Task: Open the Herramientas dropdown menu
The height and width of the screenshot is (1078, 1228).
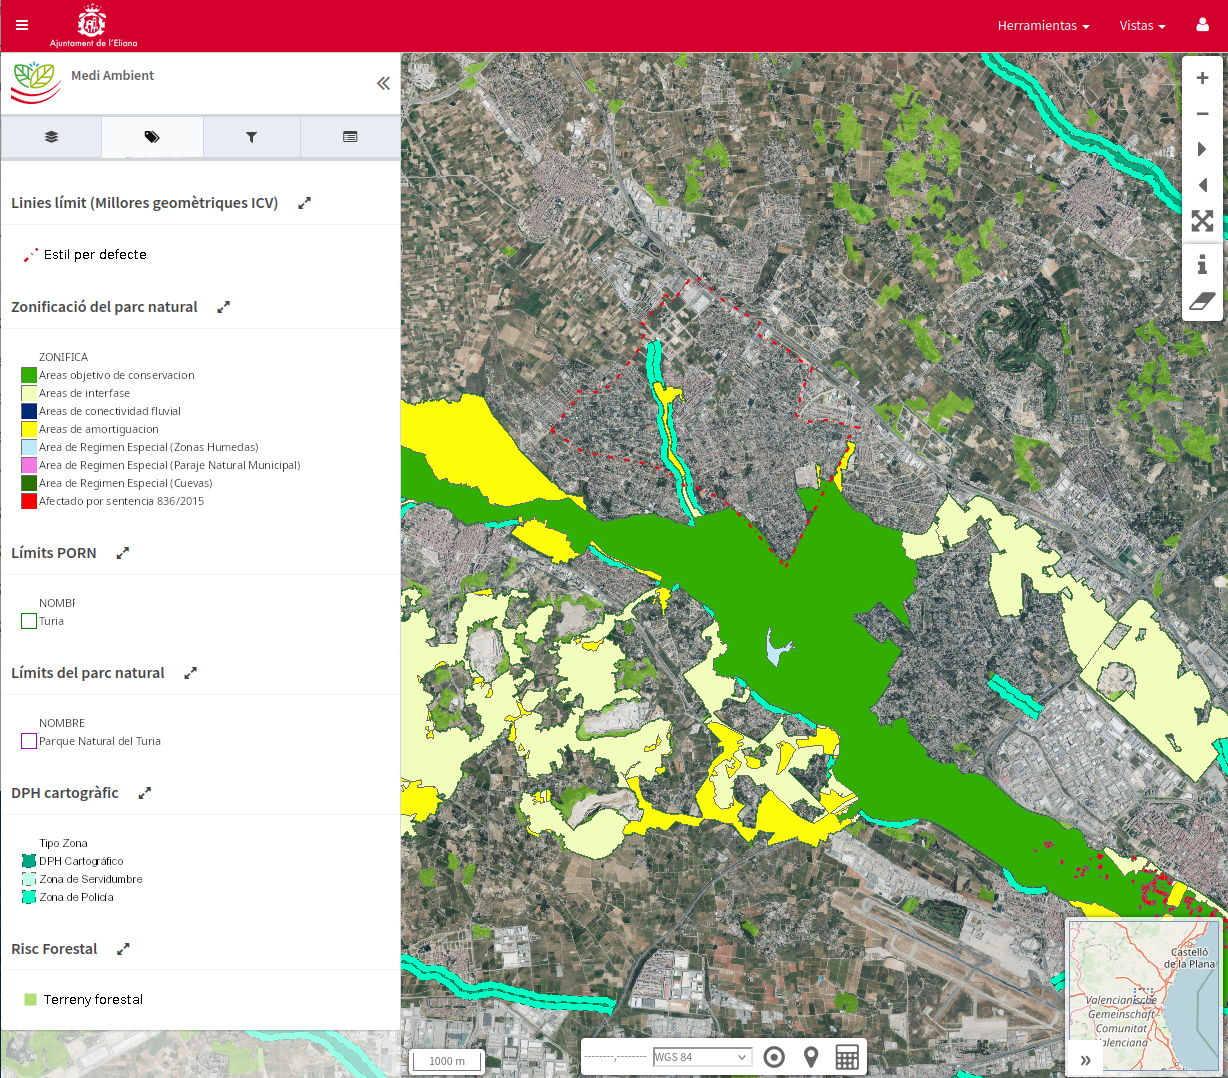Action: click(1043, 26)
